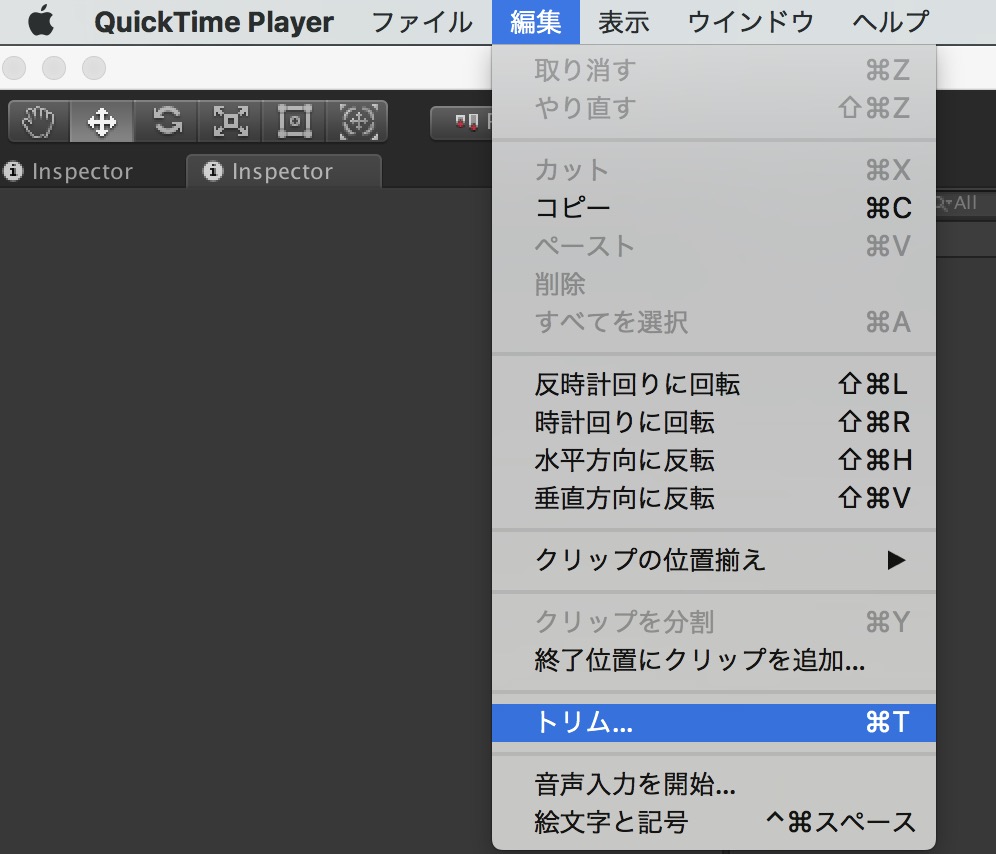Choose 時計回りに回転 menu item

tap(714, 422)
